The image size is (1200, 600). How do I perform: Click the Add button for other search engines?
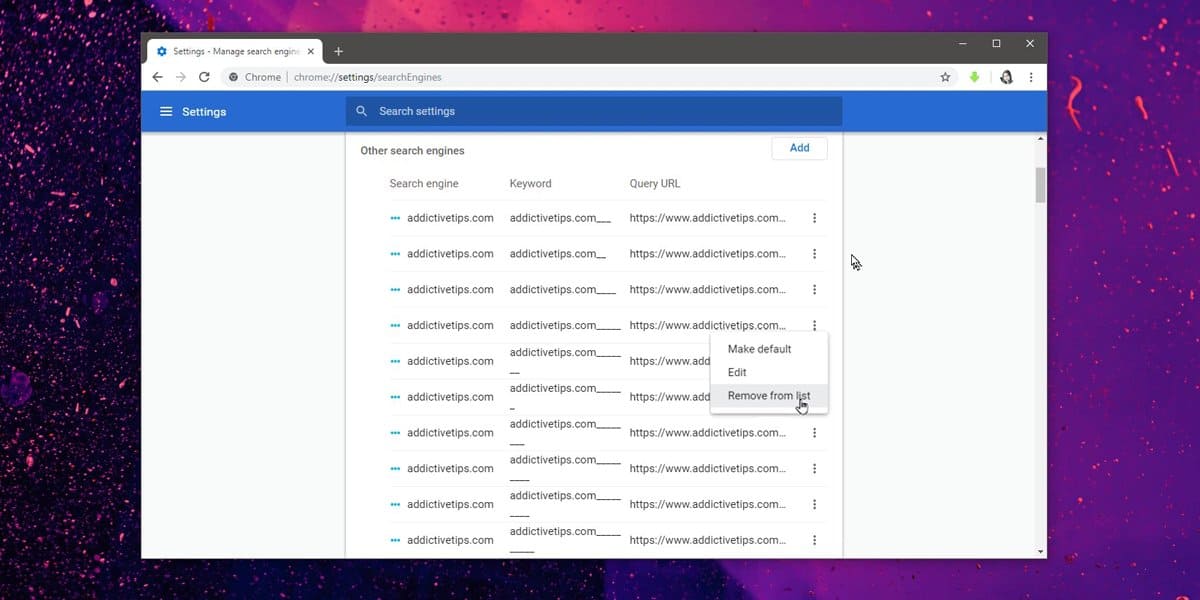click(x=799, y=147)
